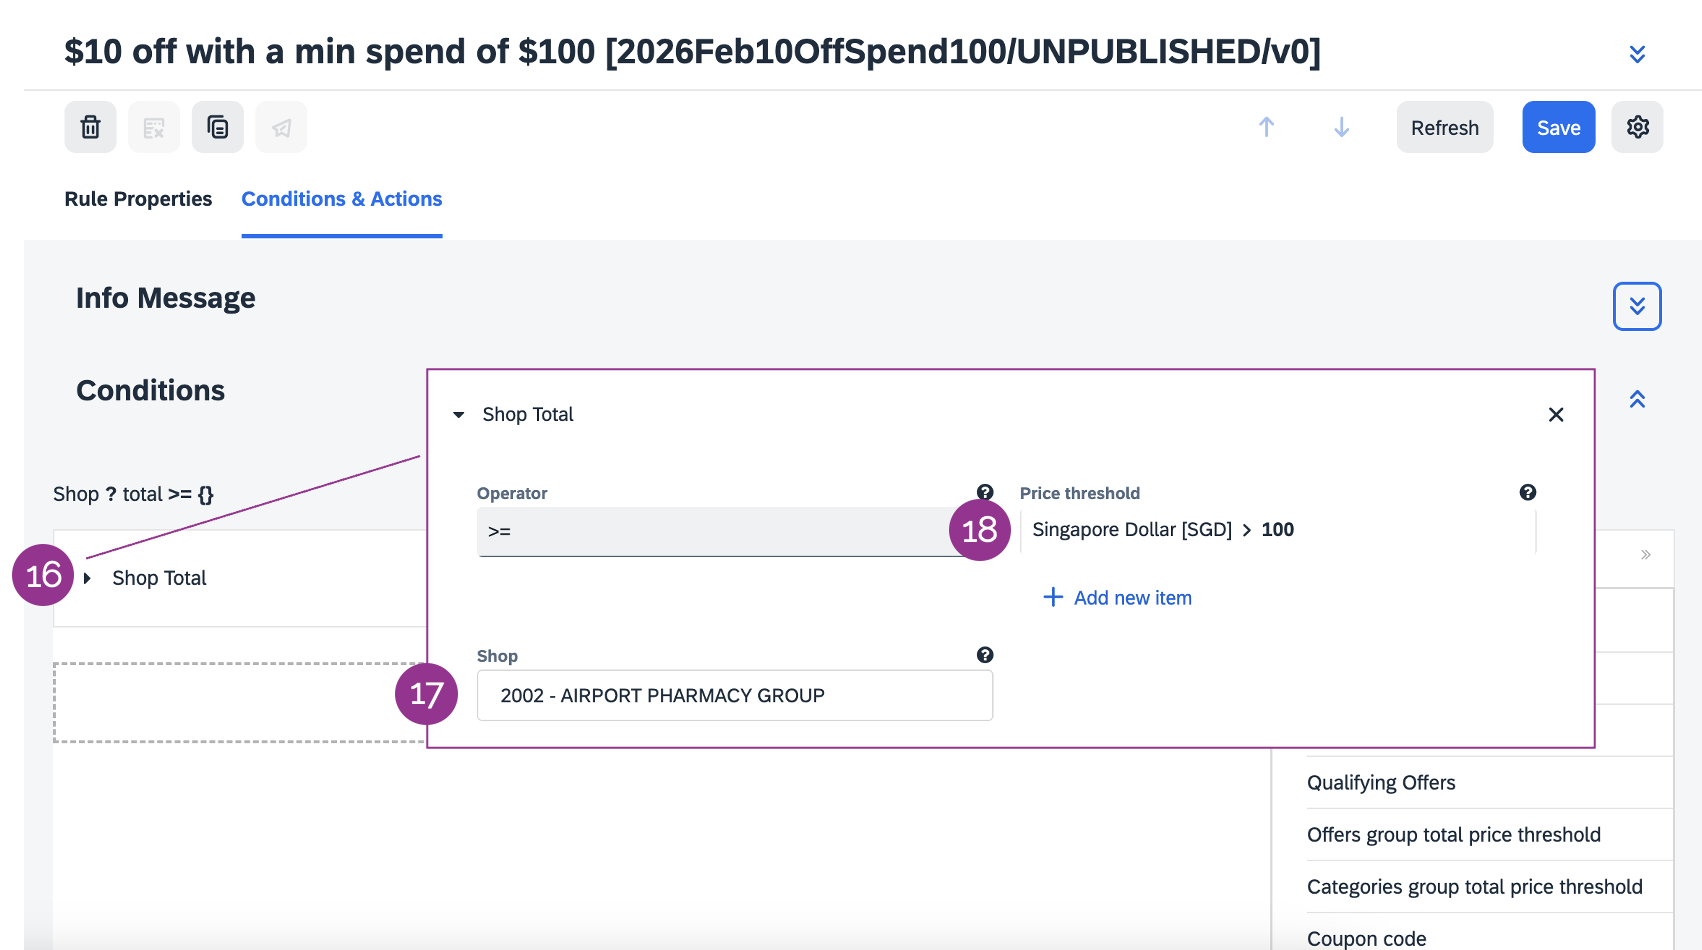Viewport: 1702px width, 950px height.
Task: Click the Shop input field
Action: pos(734,695)
